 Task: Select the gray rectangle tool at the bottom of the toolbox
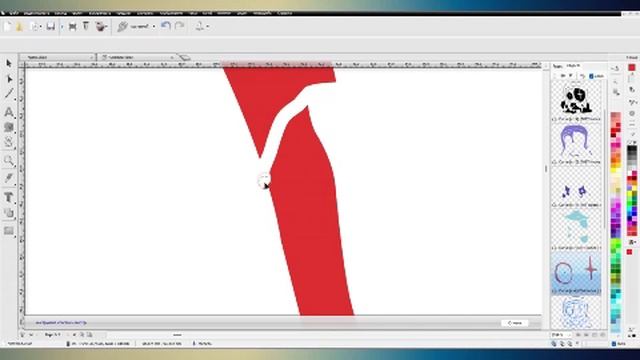(x=9, y=231)
